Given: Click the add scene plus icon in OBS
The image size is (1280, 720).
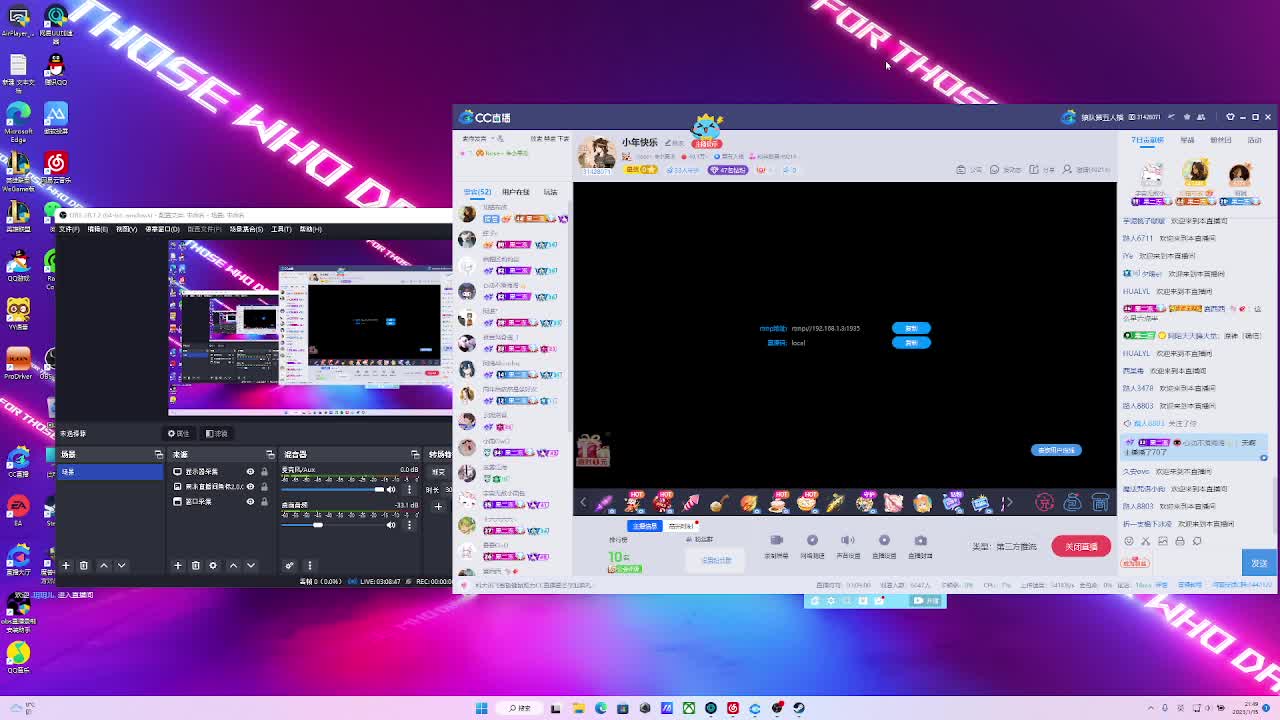Looking at the screenshot, I should [x=66, y=566].
